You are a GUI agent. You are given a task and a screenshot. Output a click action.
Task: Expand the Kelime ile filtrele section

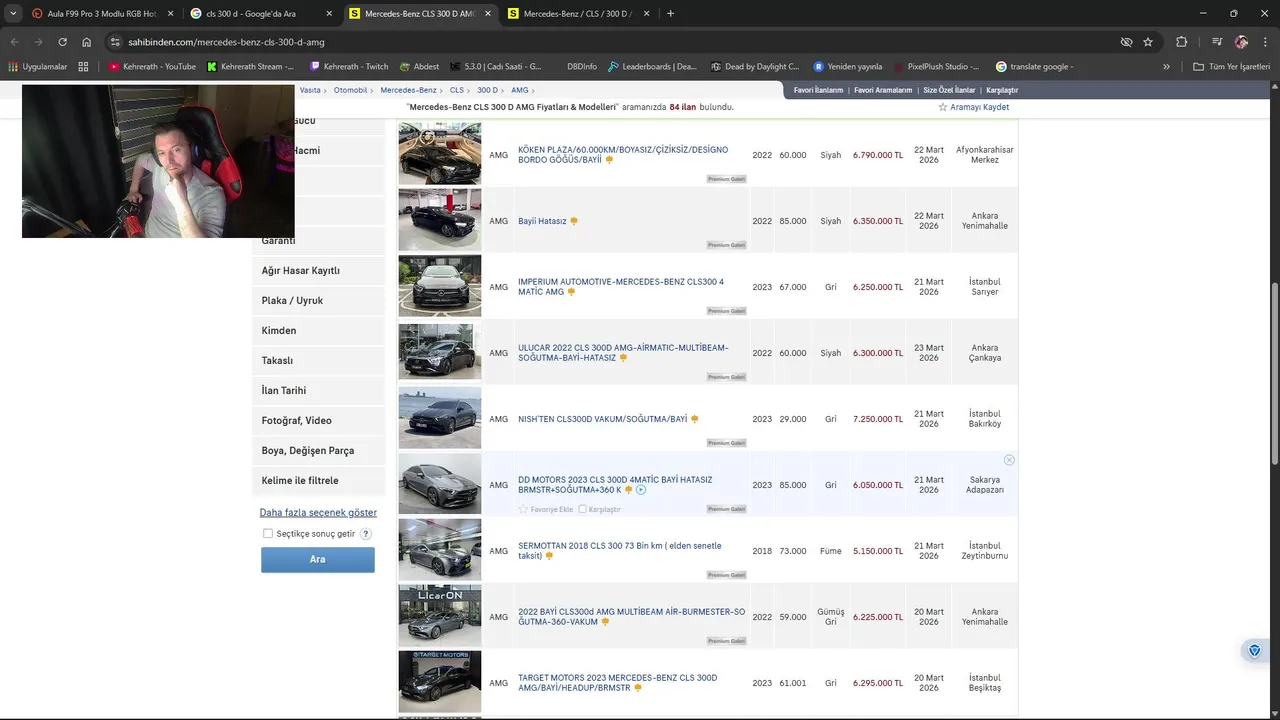(318, 481)
